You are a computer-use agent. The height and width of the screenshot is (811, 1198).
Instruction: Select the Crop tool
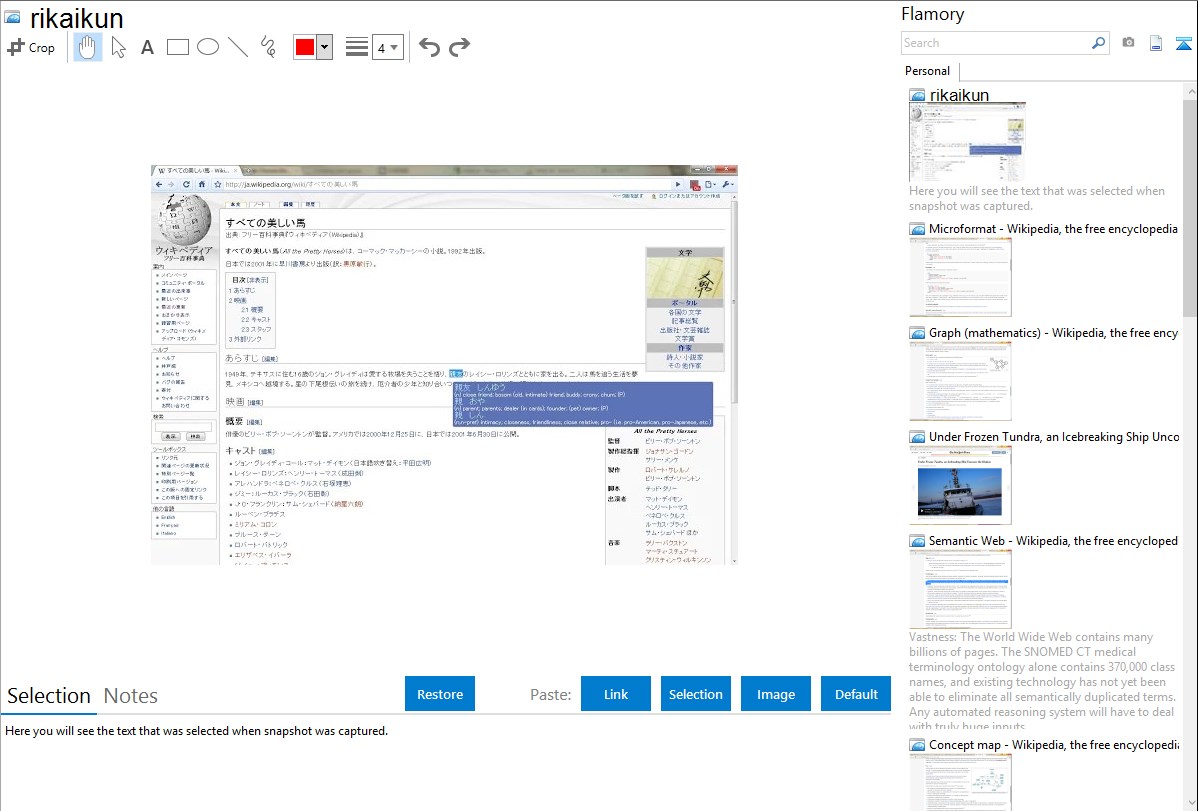pos(31,47)
